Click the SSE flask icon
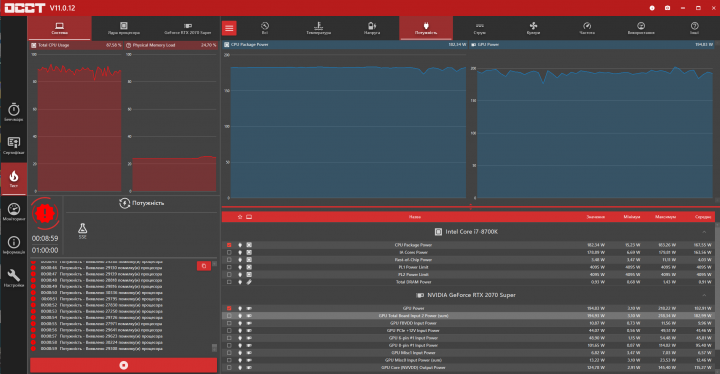Screen dimensions: 720x374 click(82, 231)
